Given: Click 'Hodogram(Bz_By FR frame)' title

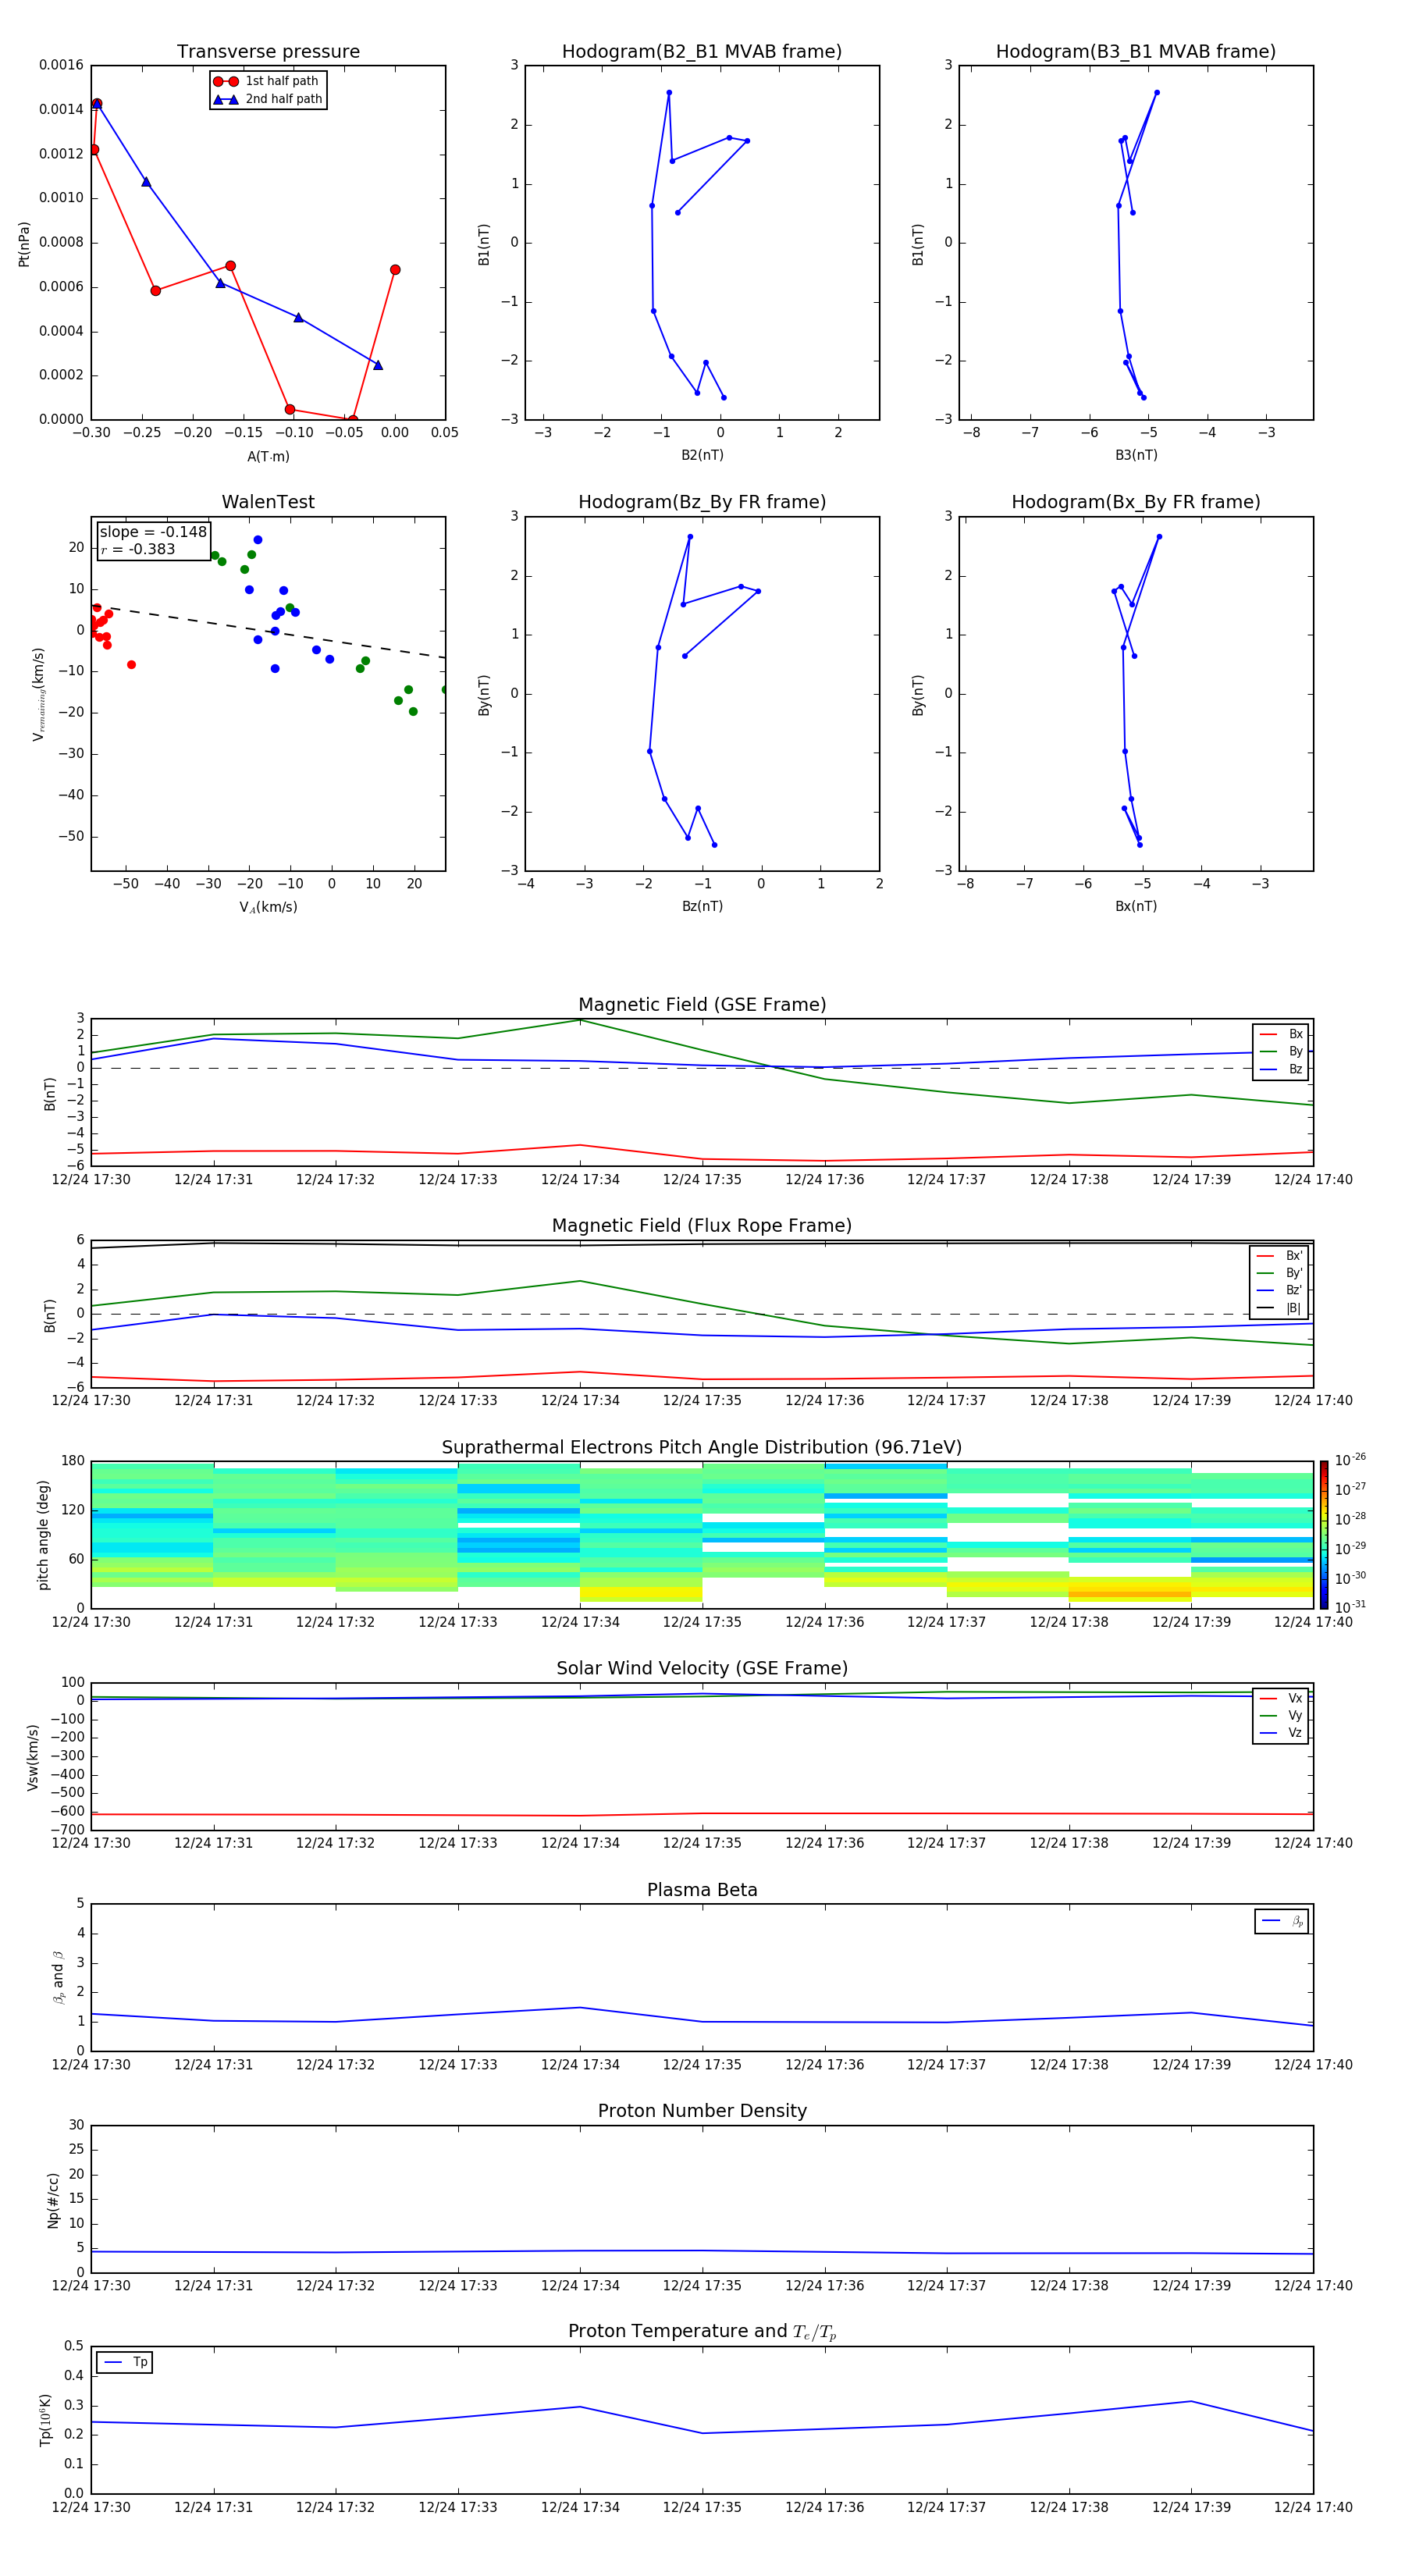Looking at the screenshot, I should click(702, 502).
